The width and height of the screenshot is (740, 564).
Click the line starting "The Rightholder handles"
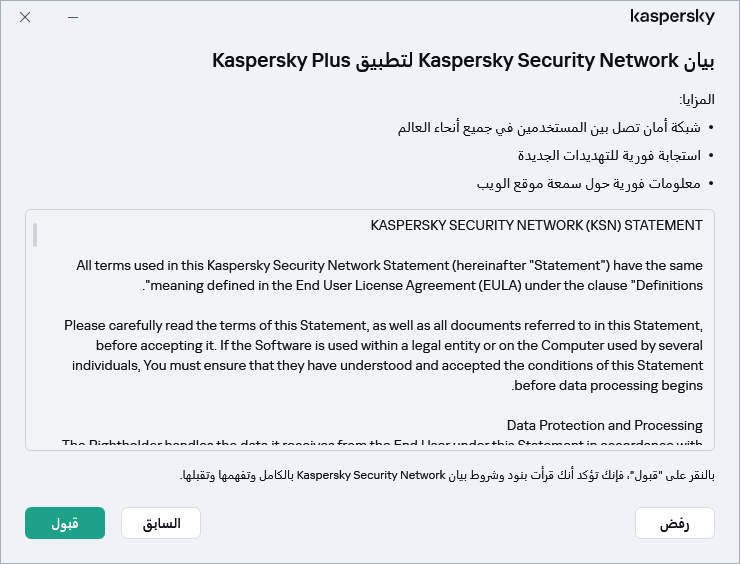(383, 443)
